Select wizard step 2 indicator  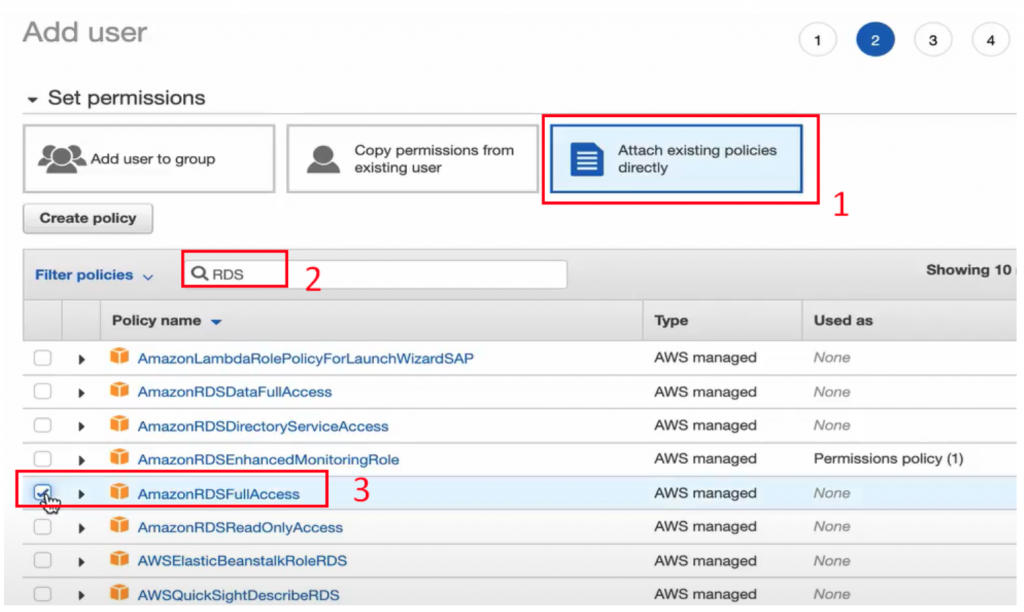point(875,40)
